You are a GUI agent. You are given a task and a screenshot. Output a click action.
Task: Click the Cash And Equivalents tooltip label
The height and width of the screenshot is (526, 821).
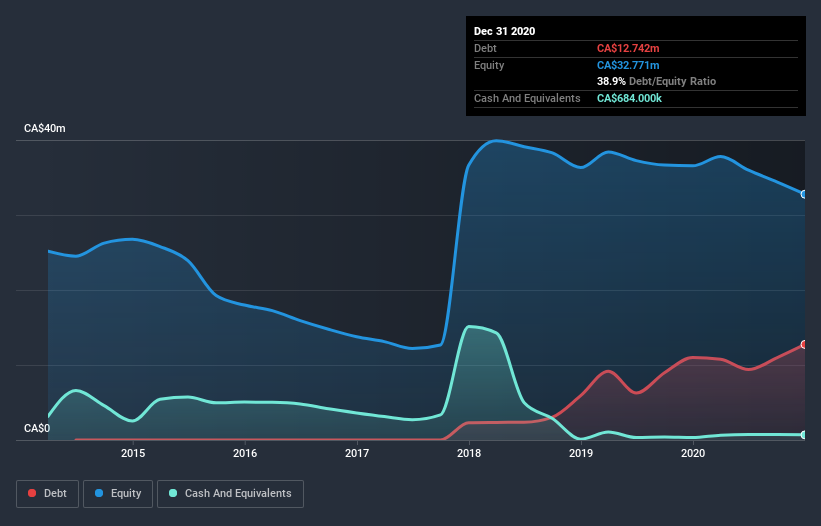pos(527,98)
